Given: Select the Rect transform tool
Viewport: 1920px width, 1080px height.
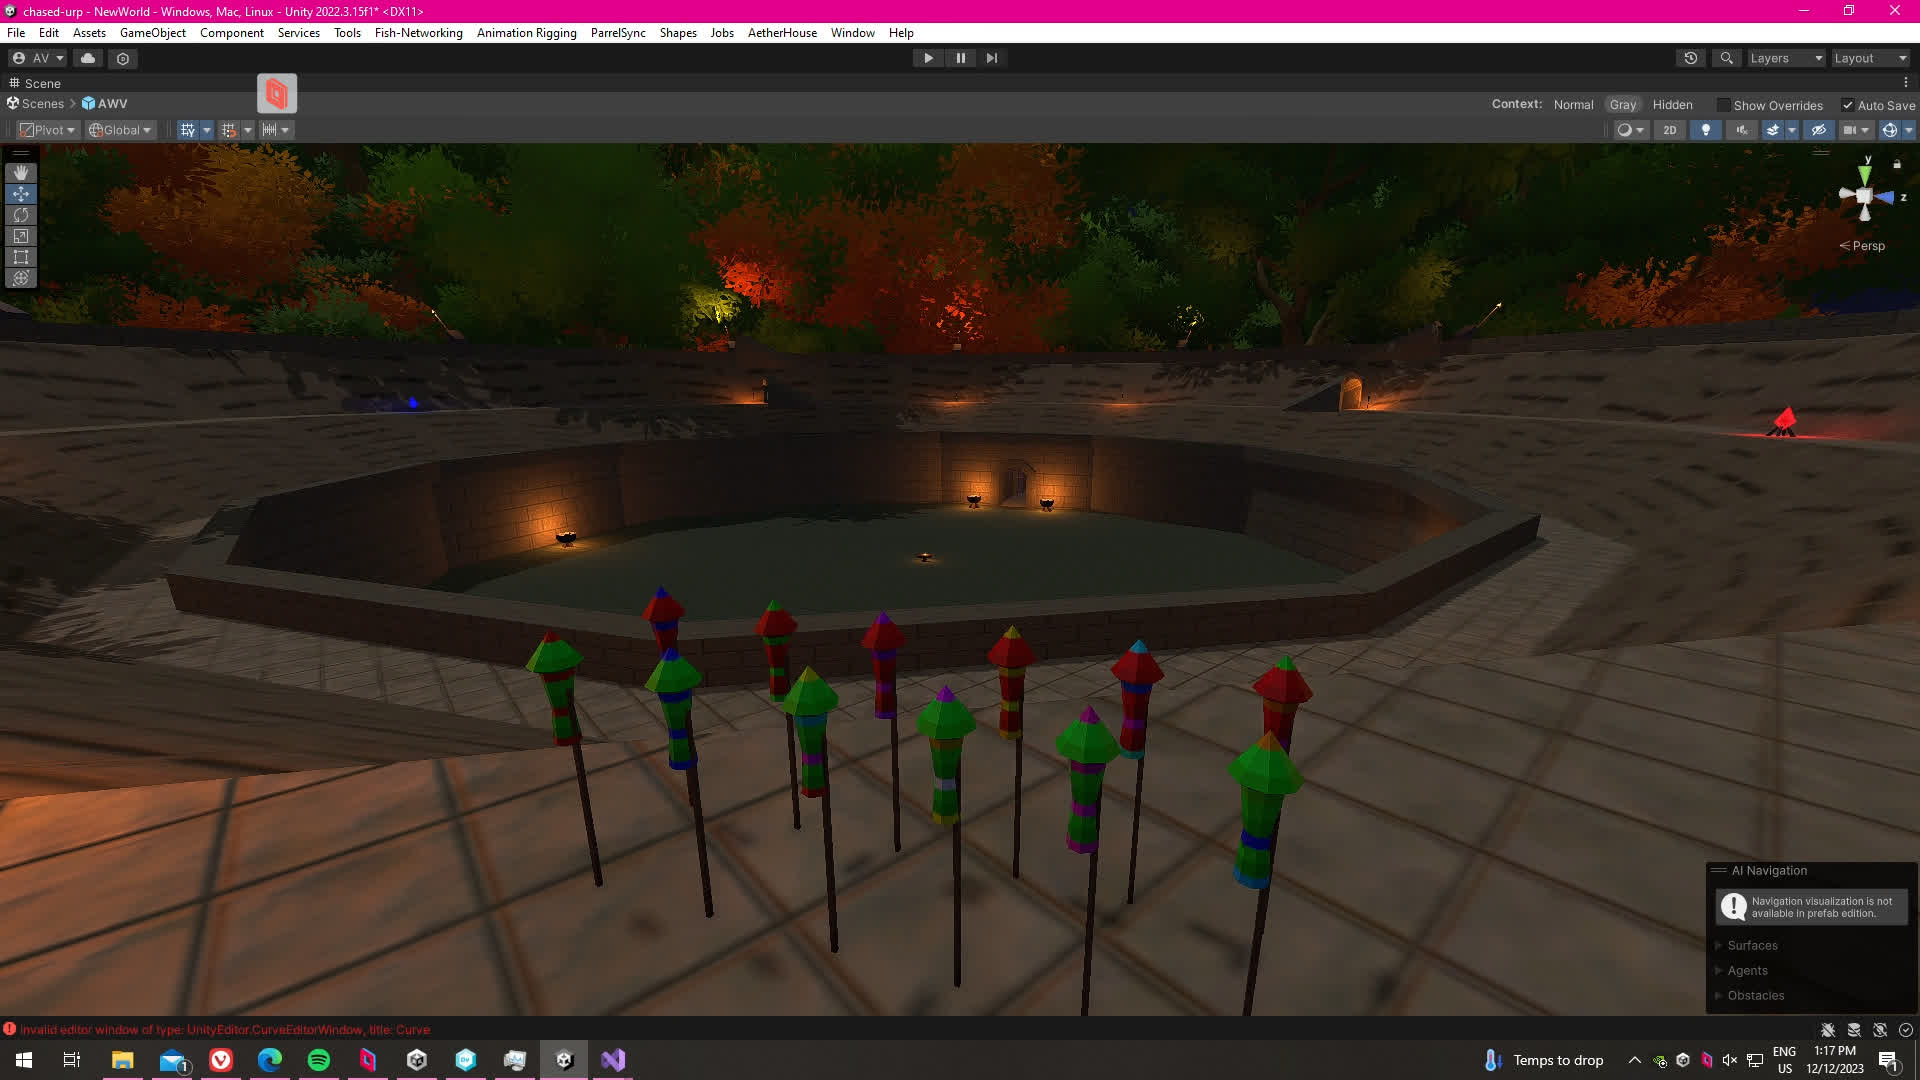Looking at the screenshot, I should pos(20,257).
